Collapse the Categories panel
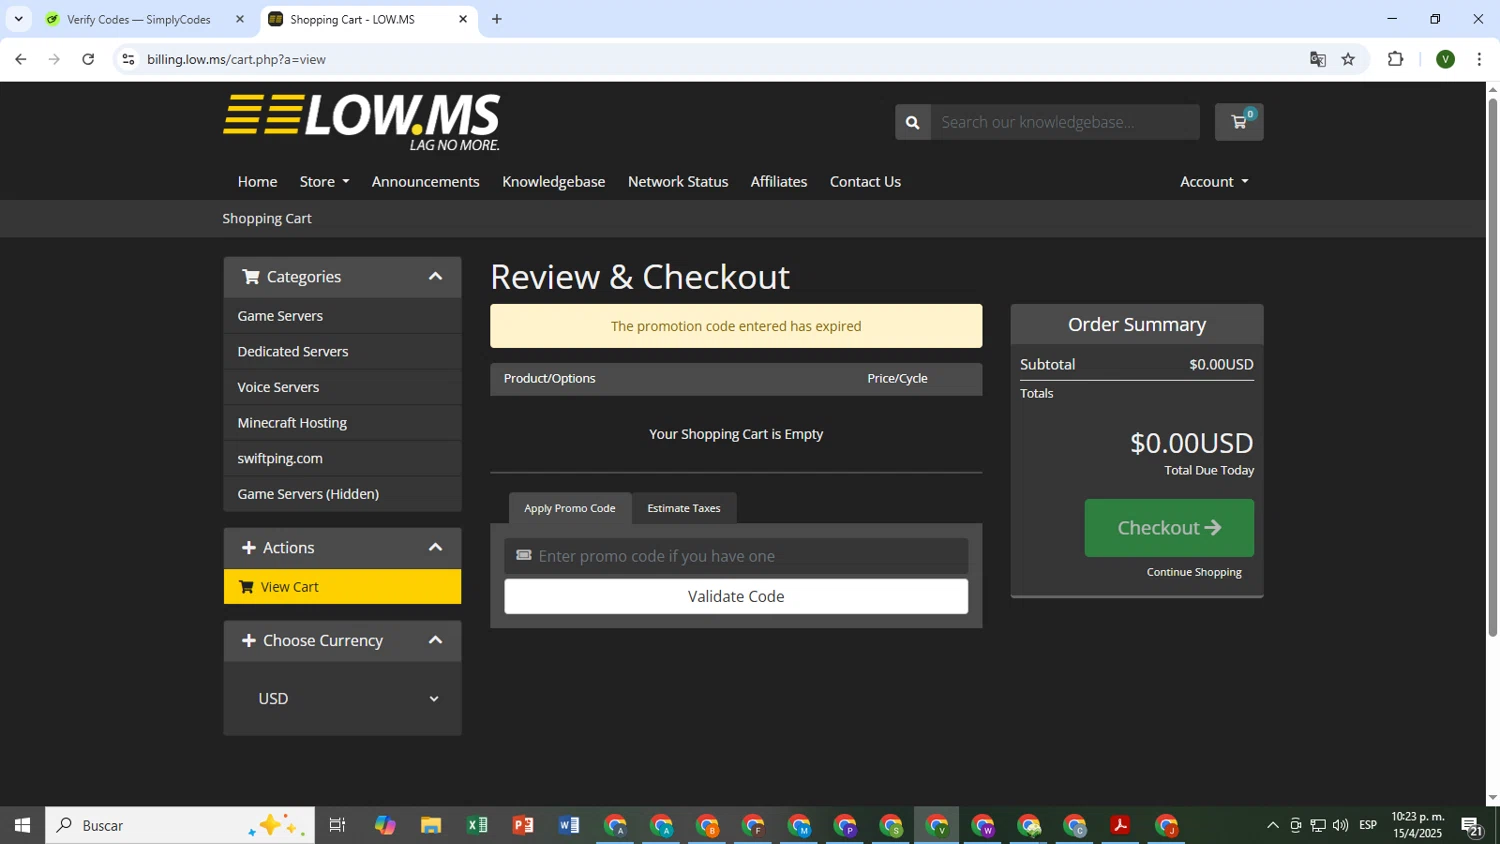The height and width of the screenshot is (844, 1500). [x=435, y=277]
